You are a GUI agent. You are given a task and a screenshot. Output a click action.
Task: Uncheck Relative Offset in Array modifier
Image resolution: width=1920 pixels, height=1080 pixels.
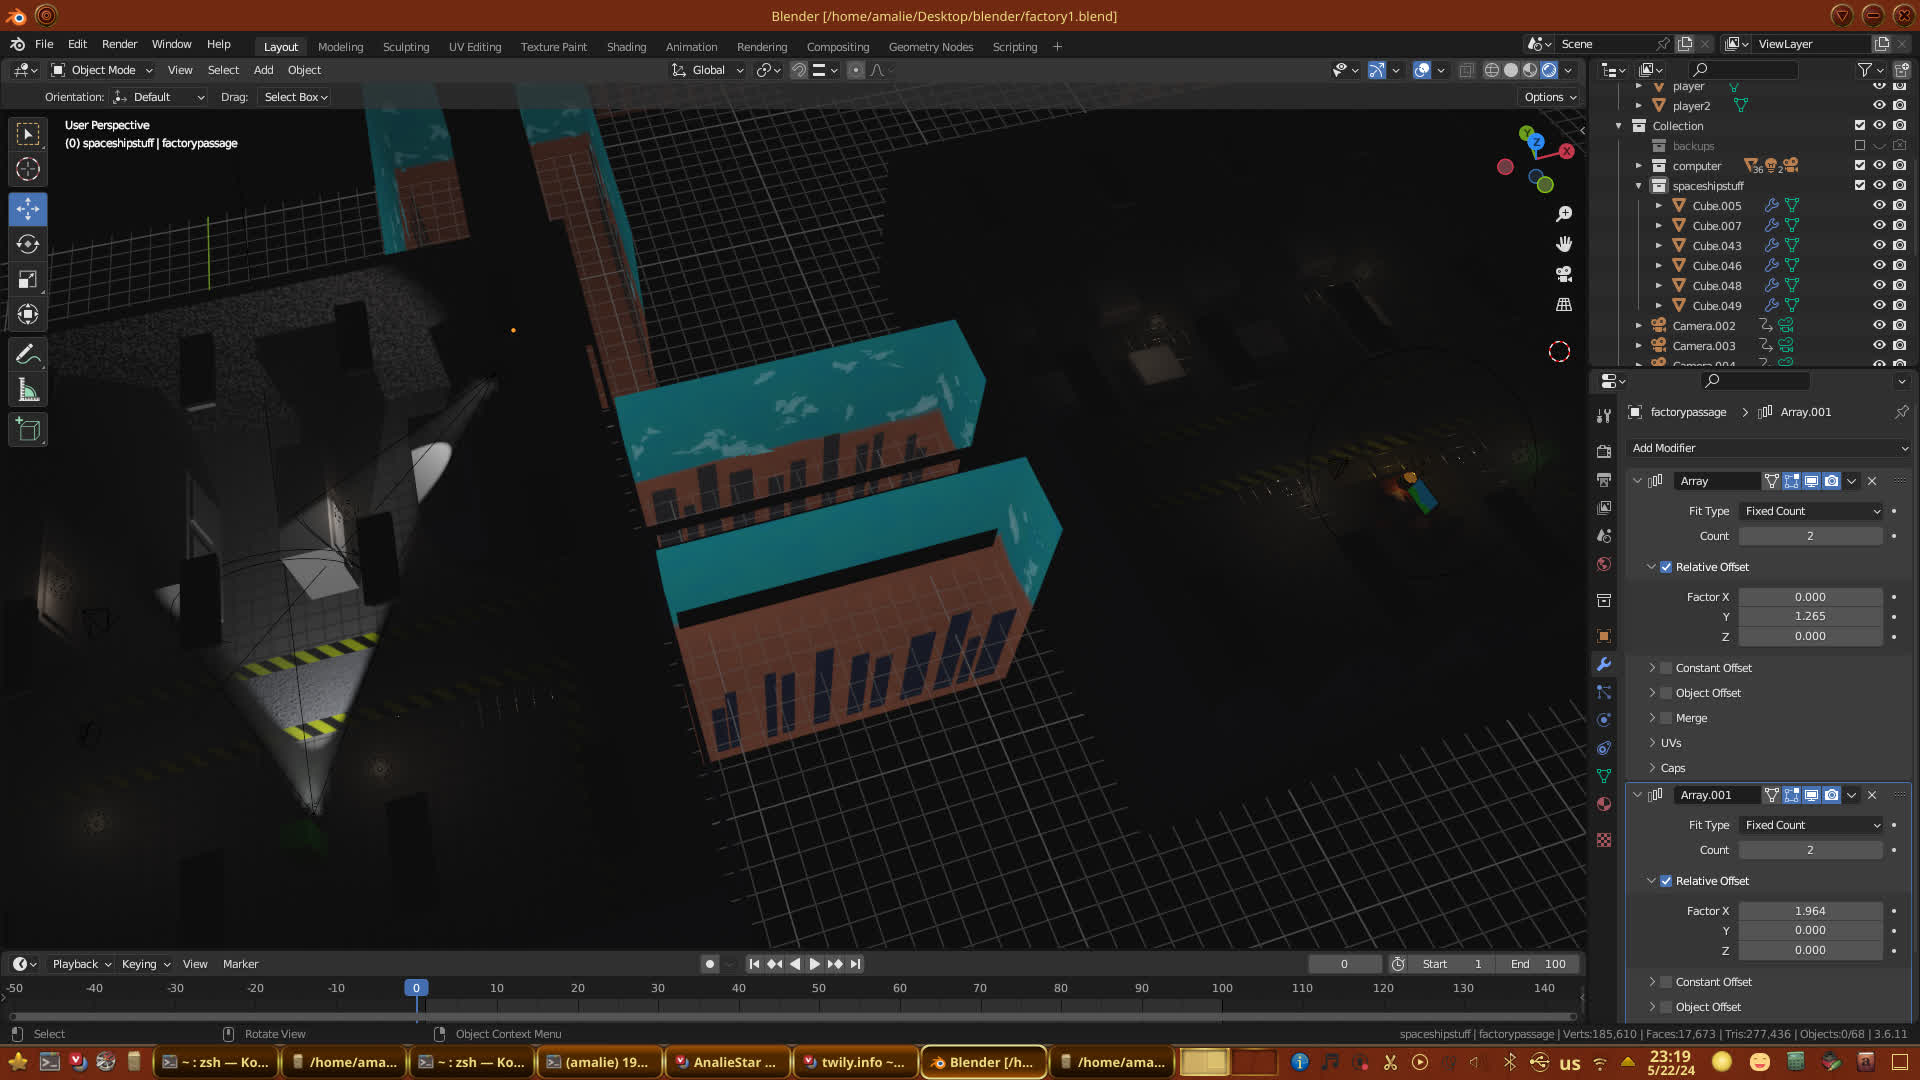click(1666, 567)
